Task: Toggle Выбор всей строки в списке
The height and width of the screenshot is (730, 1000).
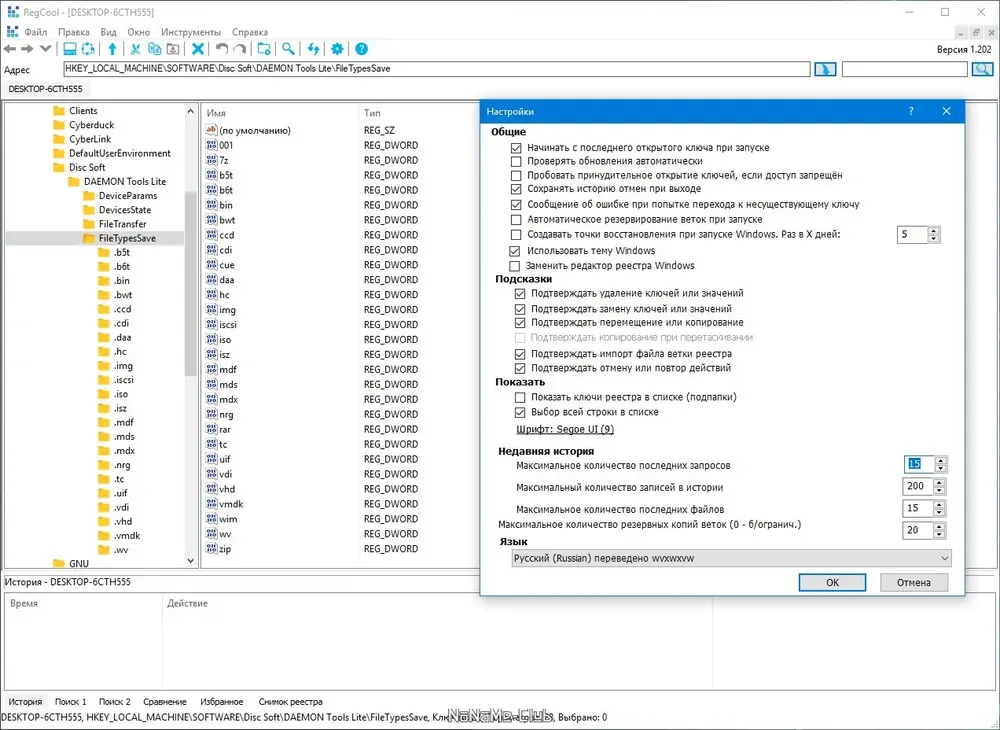Action: 520,412
